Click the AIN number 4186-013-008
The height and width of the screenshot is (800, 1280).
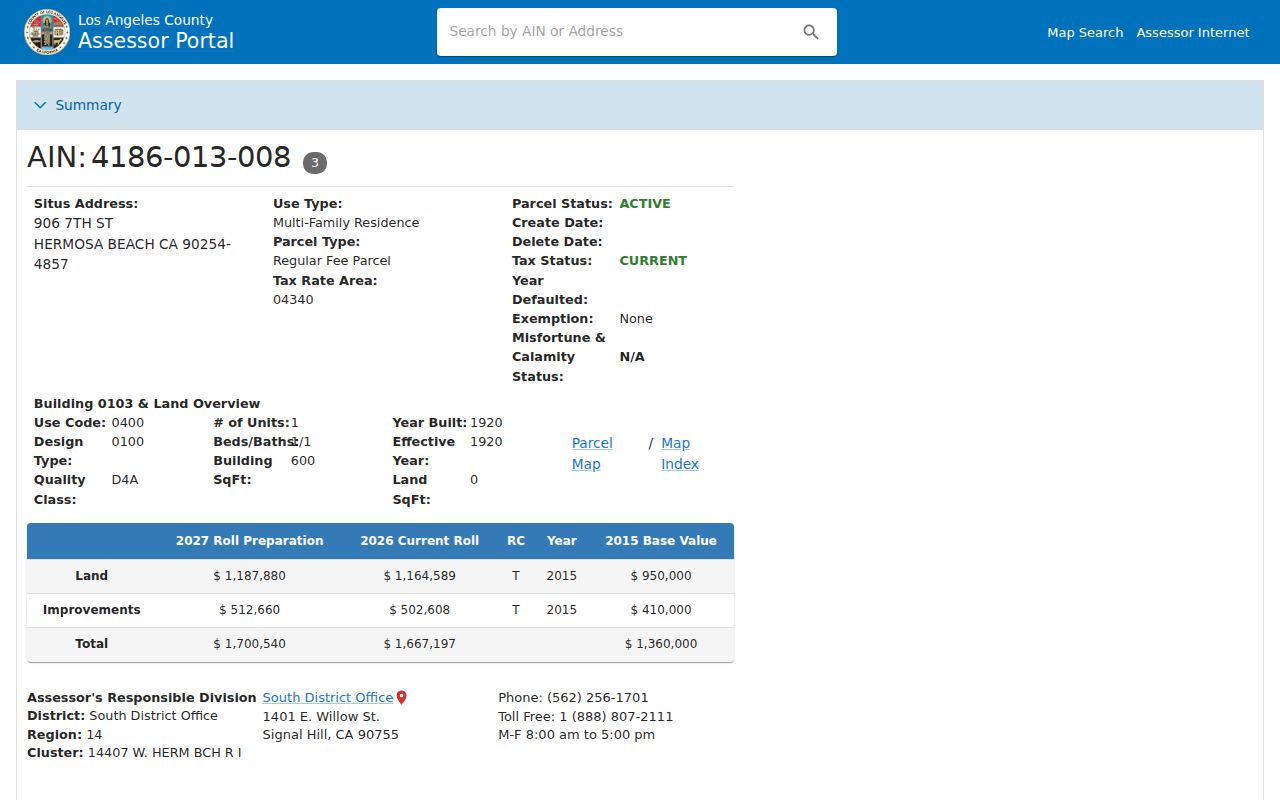click(x=191, y=158)
